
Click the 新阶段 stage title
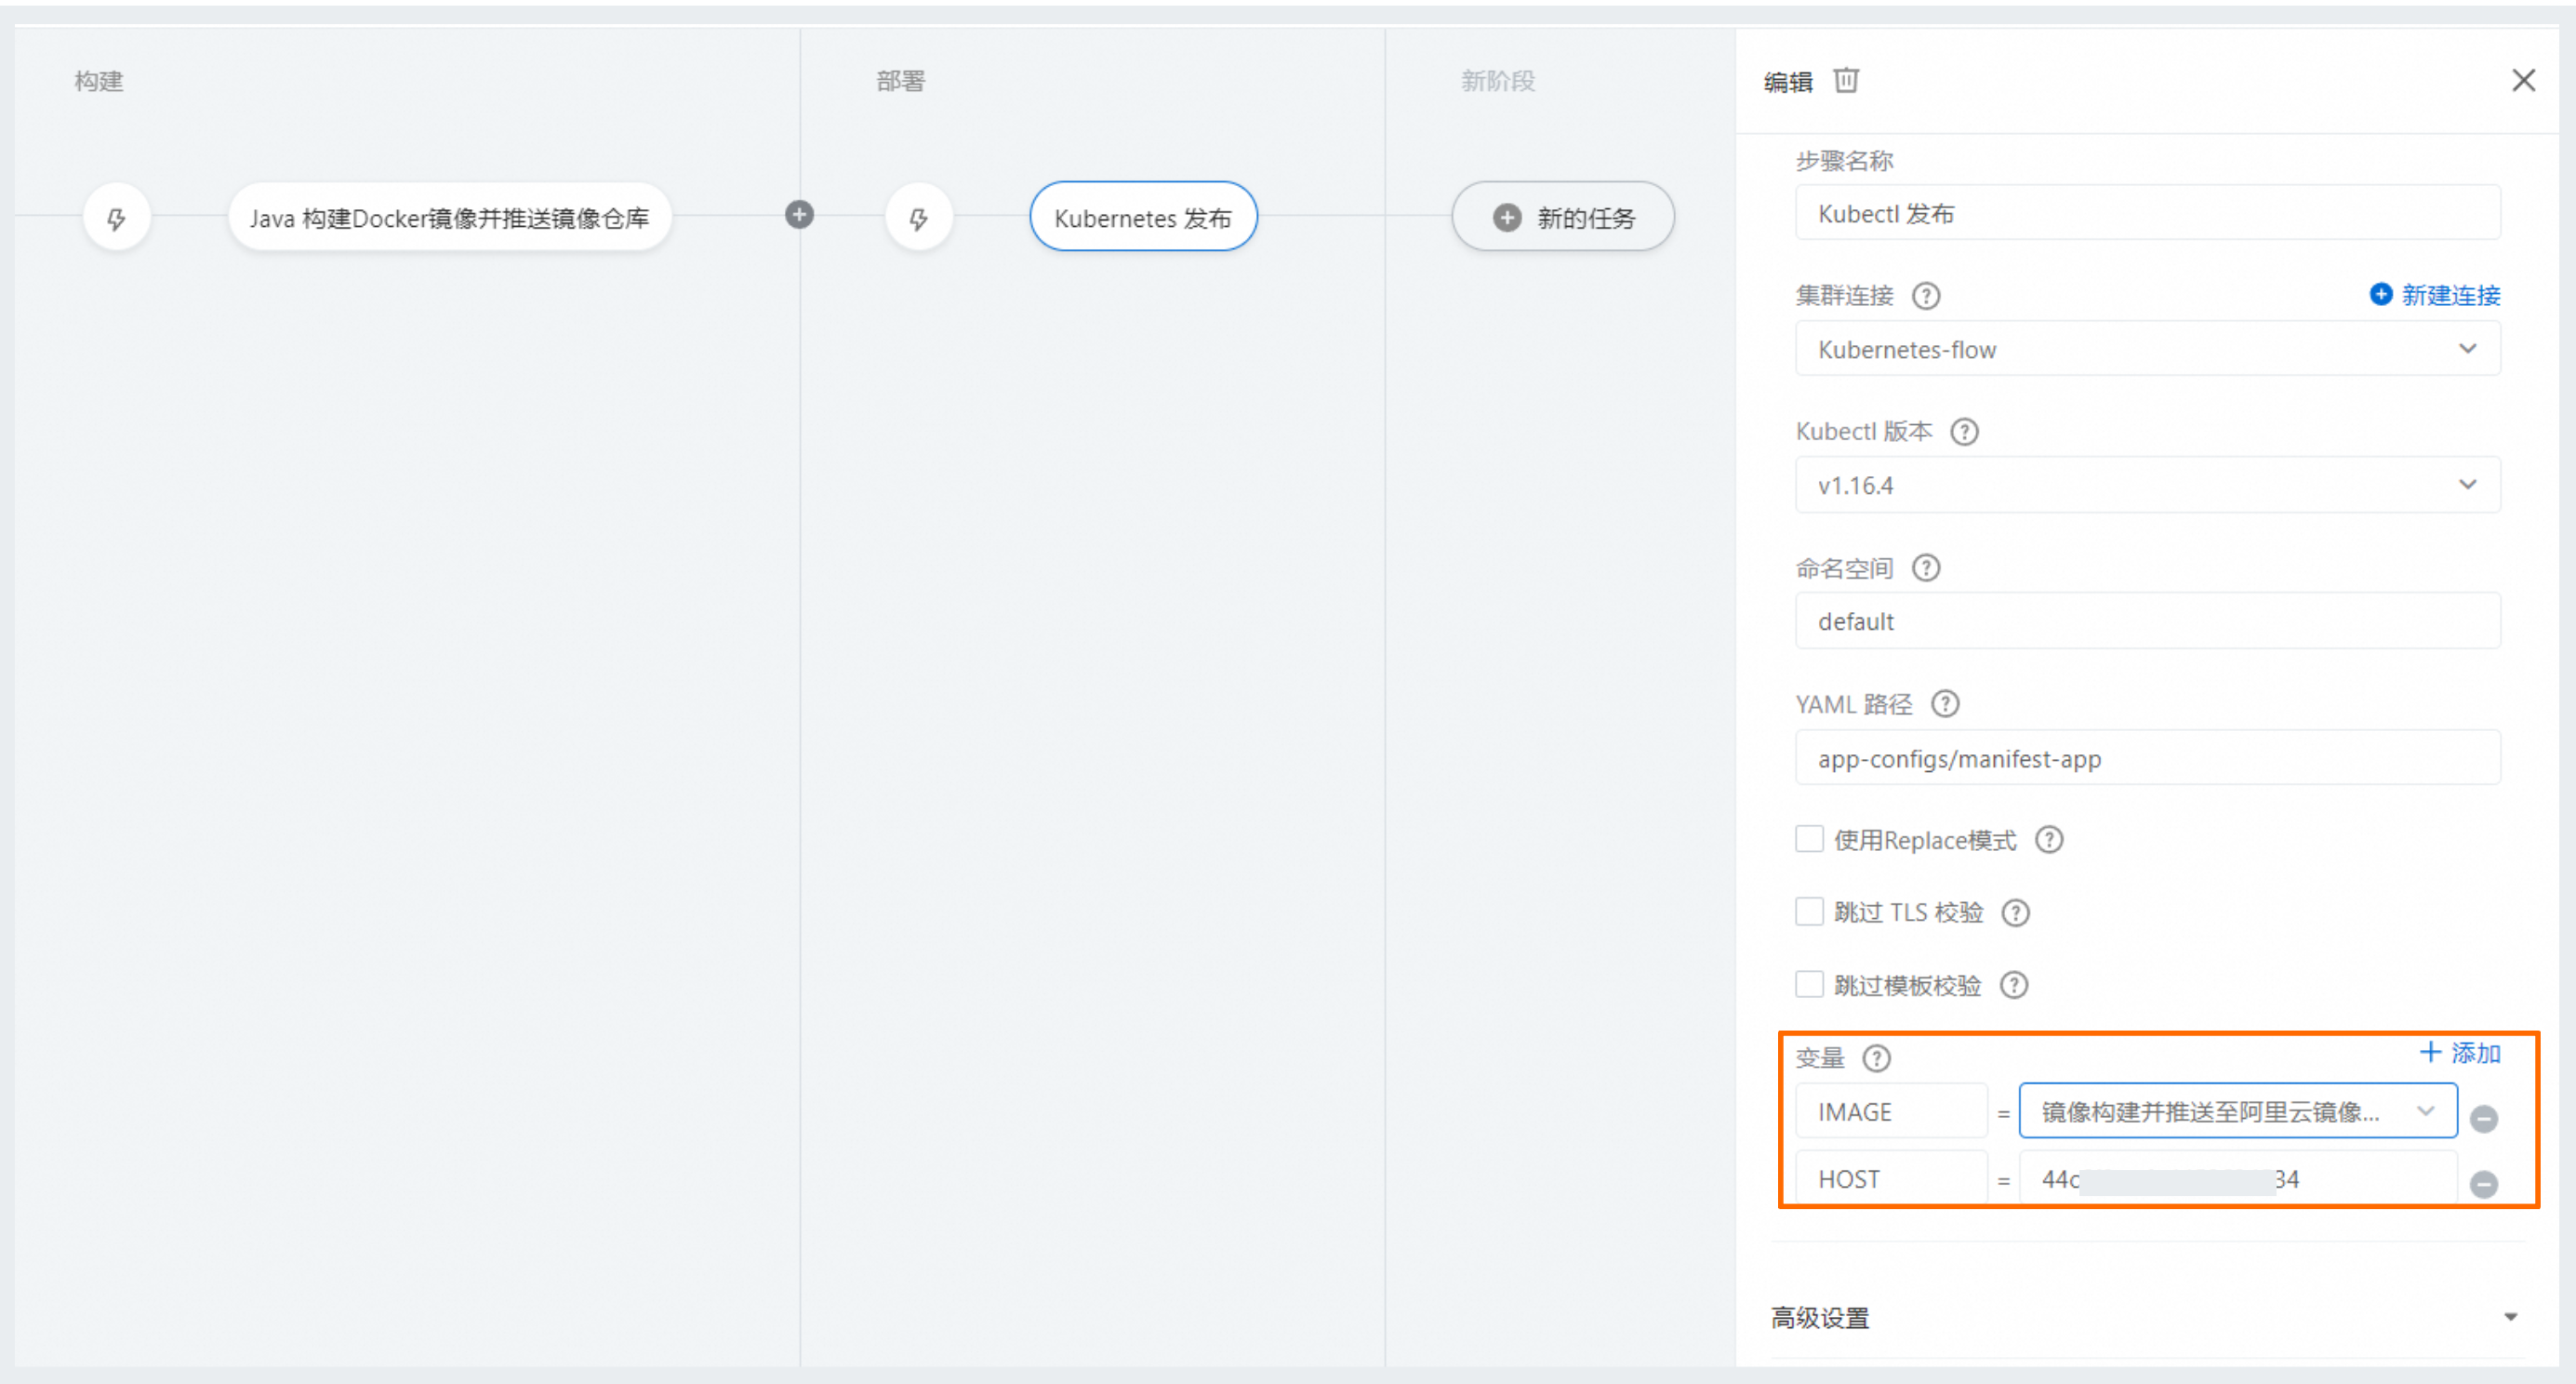point(1498,81)
